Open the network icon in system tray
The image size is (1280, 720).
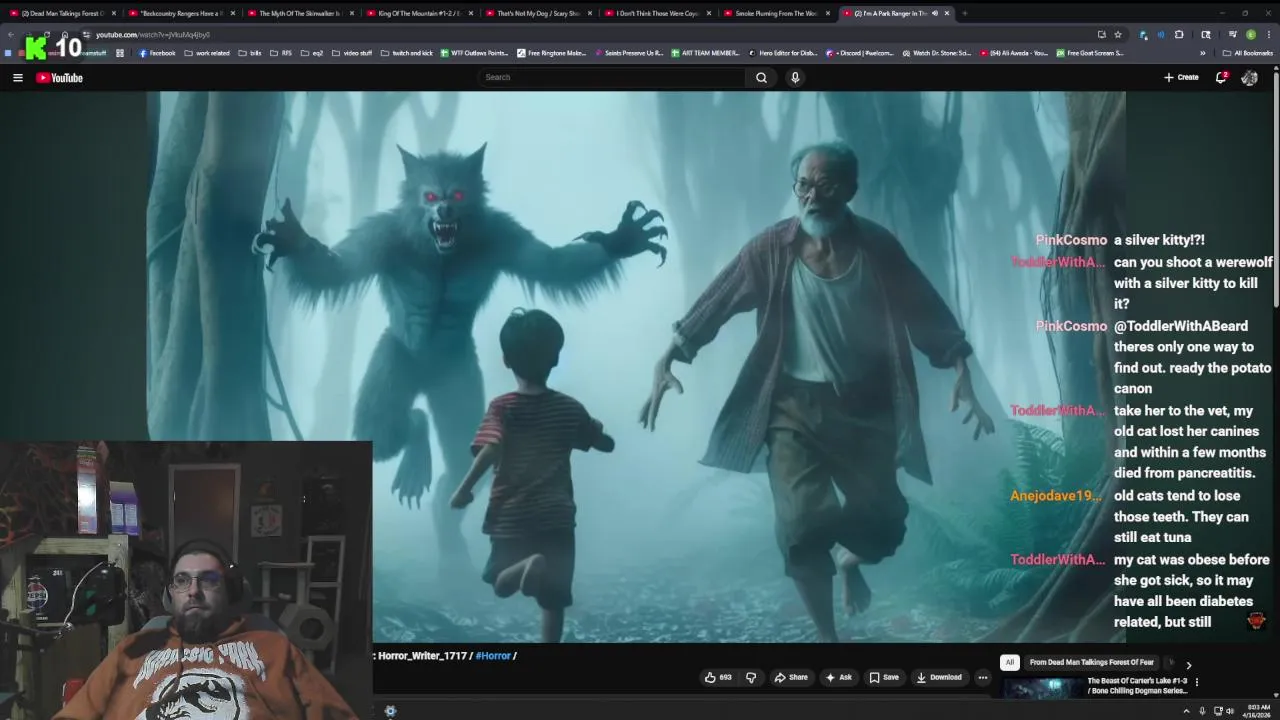tap(1218, 711)
